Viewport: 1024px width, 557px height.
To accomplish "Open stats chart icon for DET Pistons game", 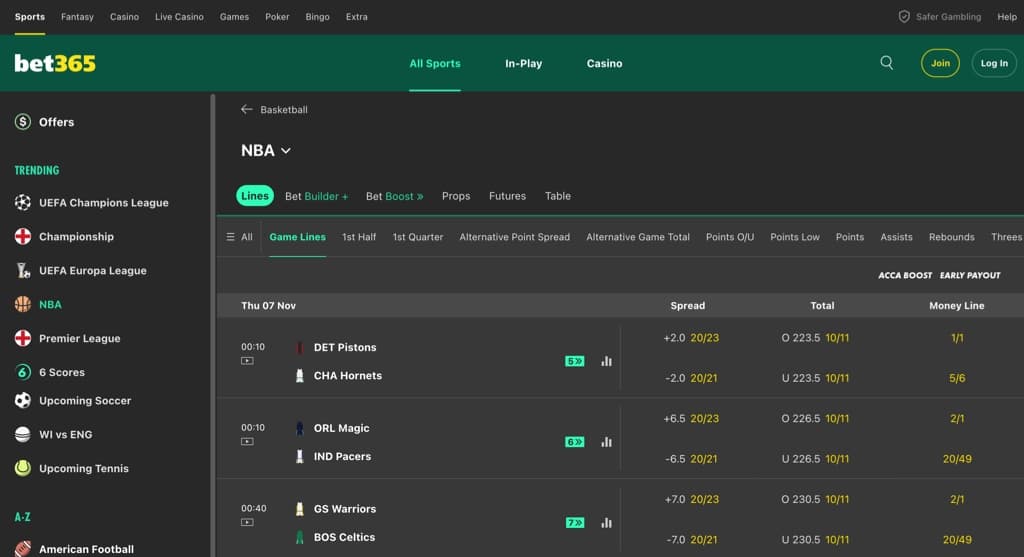I will click(x=607, y=361).
